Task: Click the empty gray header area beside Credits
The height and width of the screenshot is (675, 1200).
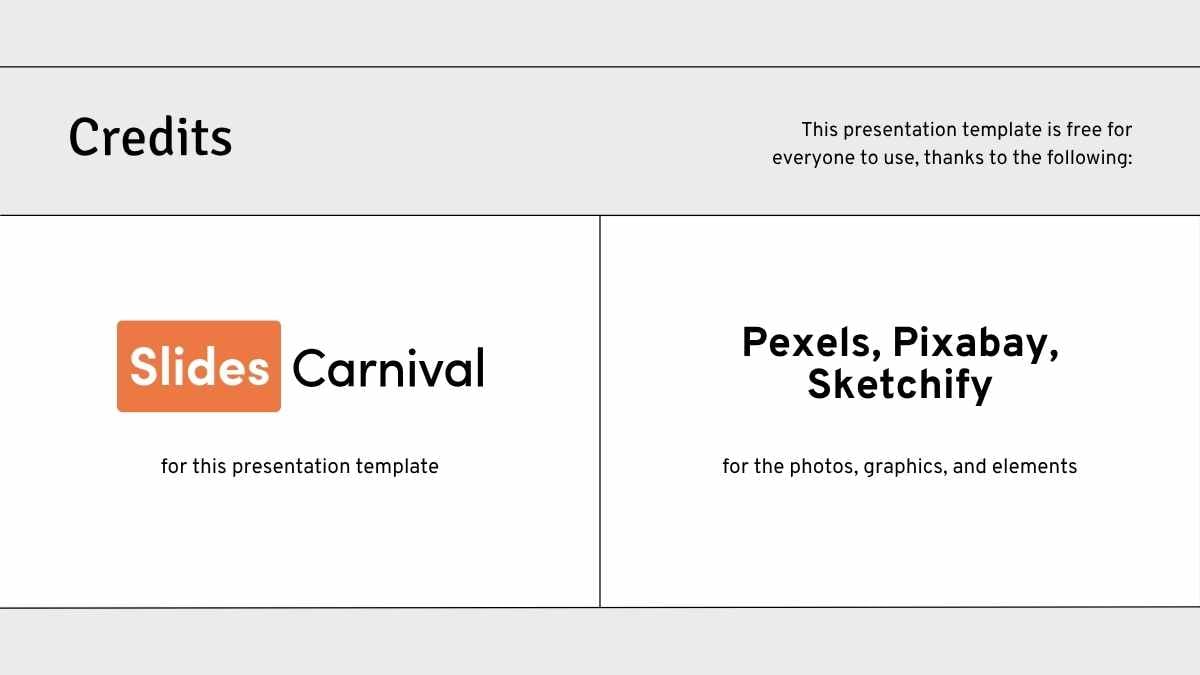Action: pyautogui.click(x=500, y=140)
